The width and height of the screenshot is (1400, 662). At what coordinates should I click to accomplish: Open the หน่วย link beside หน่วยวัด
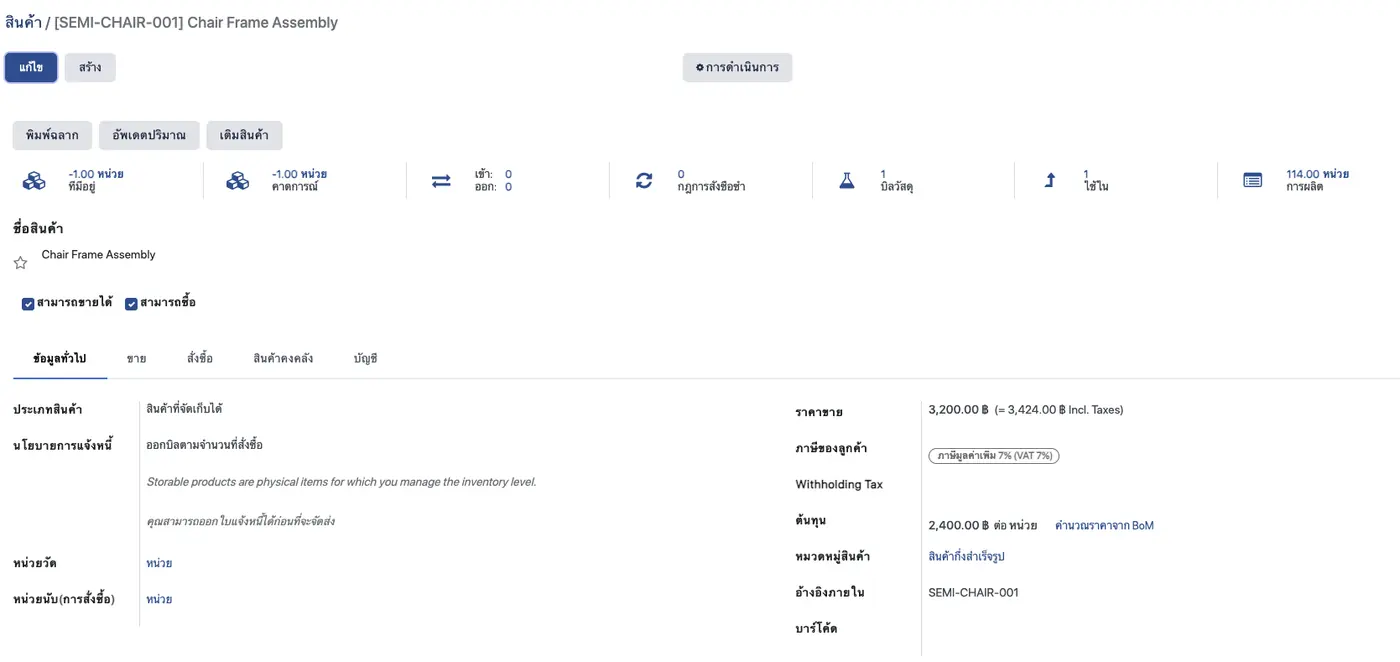159,563
